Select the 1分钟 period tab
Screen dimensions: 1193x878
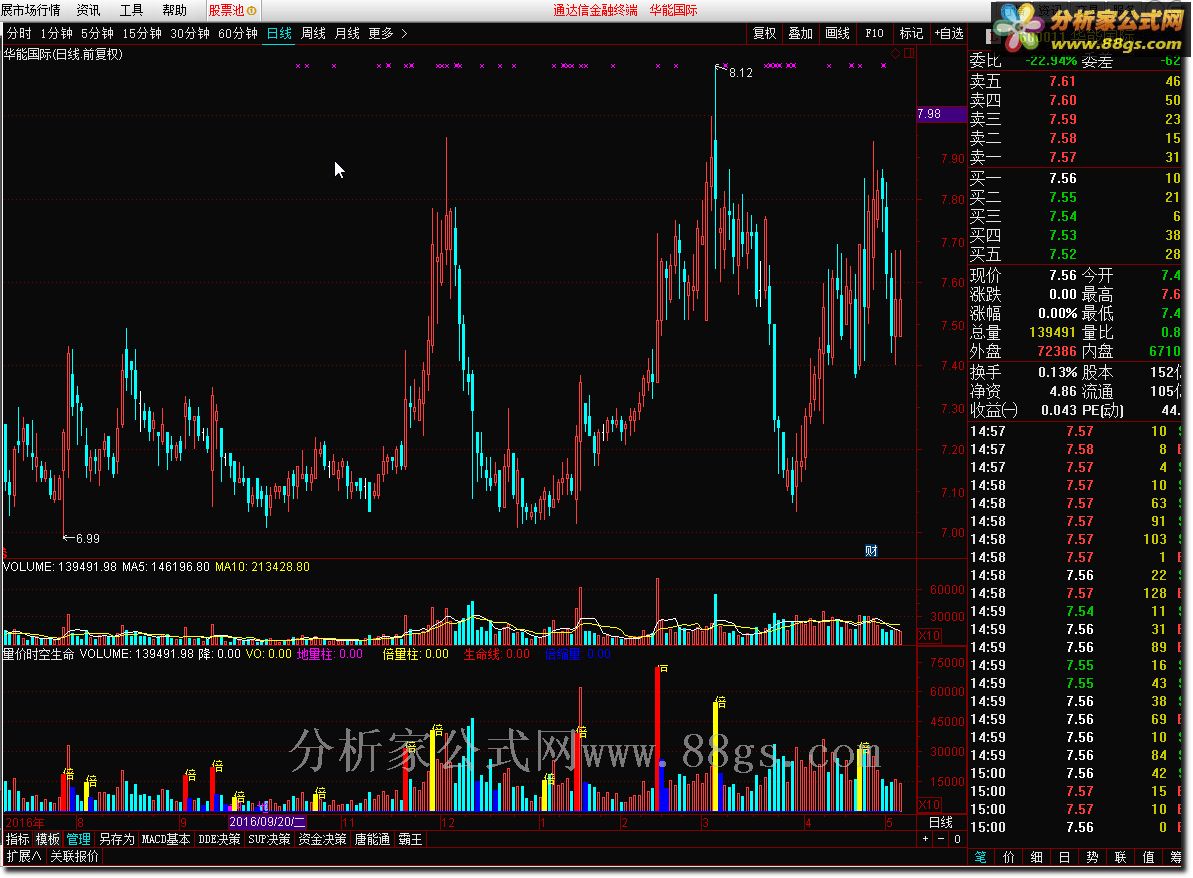pos(56,33)
